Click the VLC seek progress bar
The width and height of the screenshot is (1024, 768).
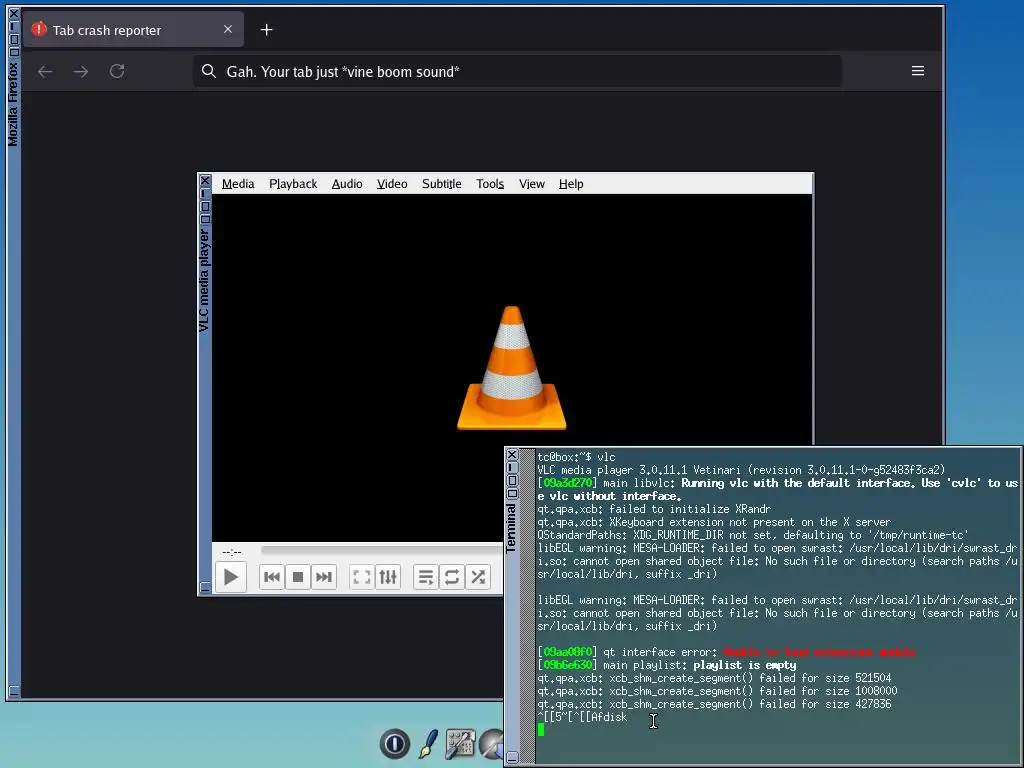382,551
